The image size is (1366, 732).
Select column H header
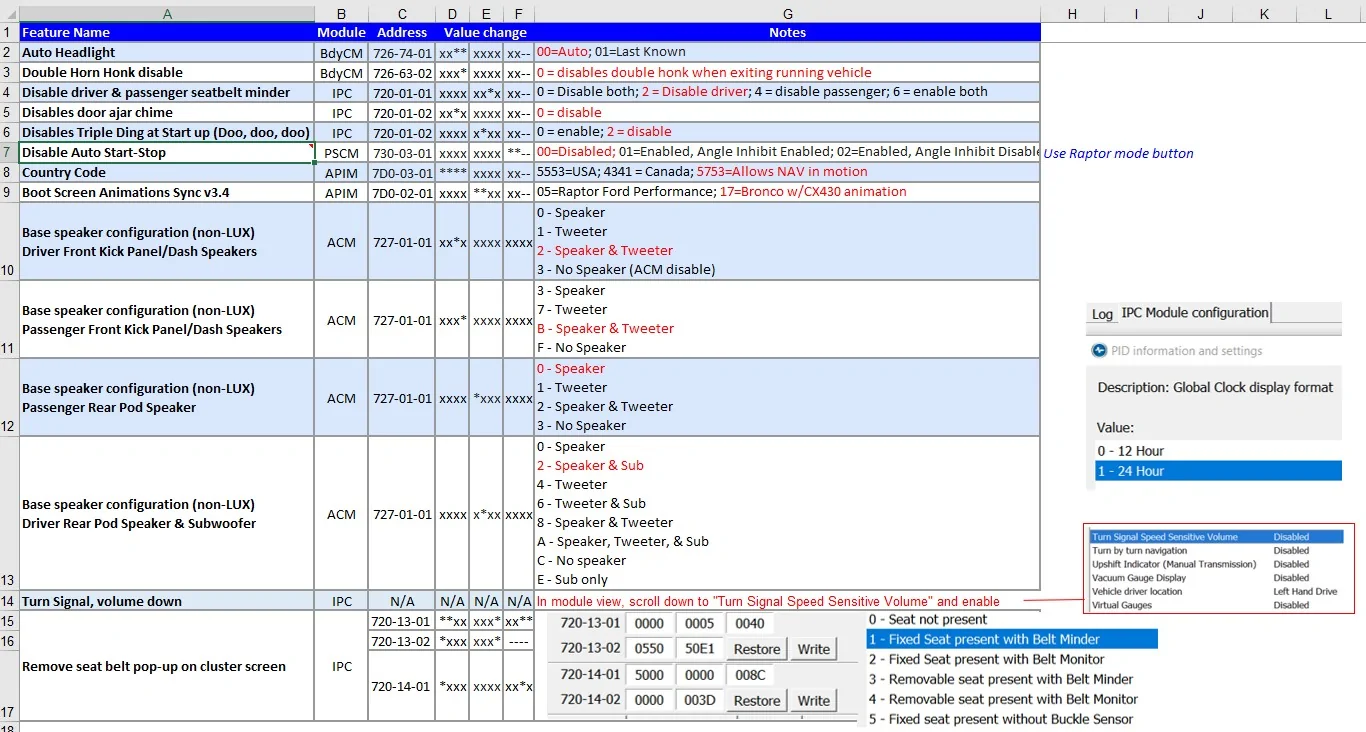(x=1072, y=14)
